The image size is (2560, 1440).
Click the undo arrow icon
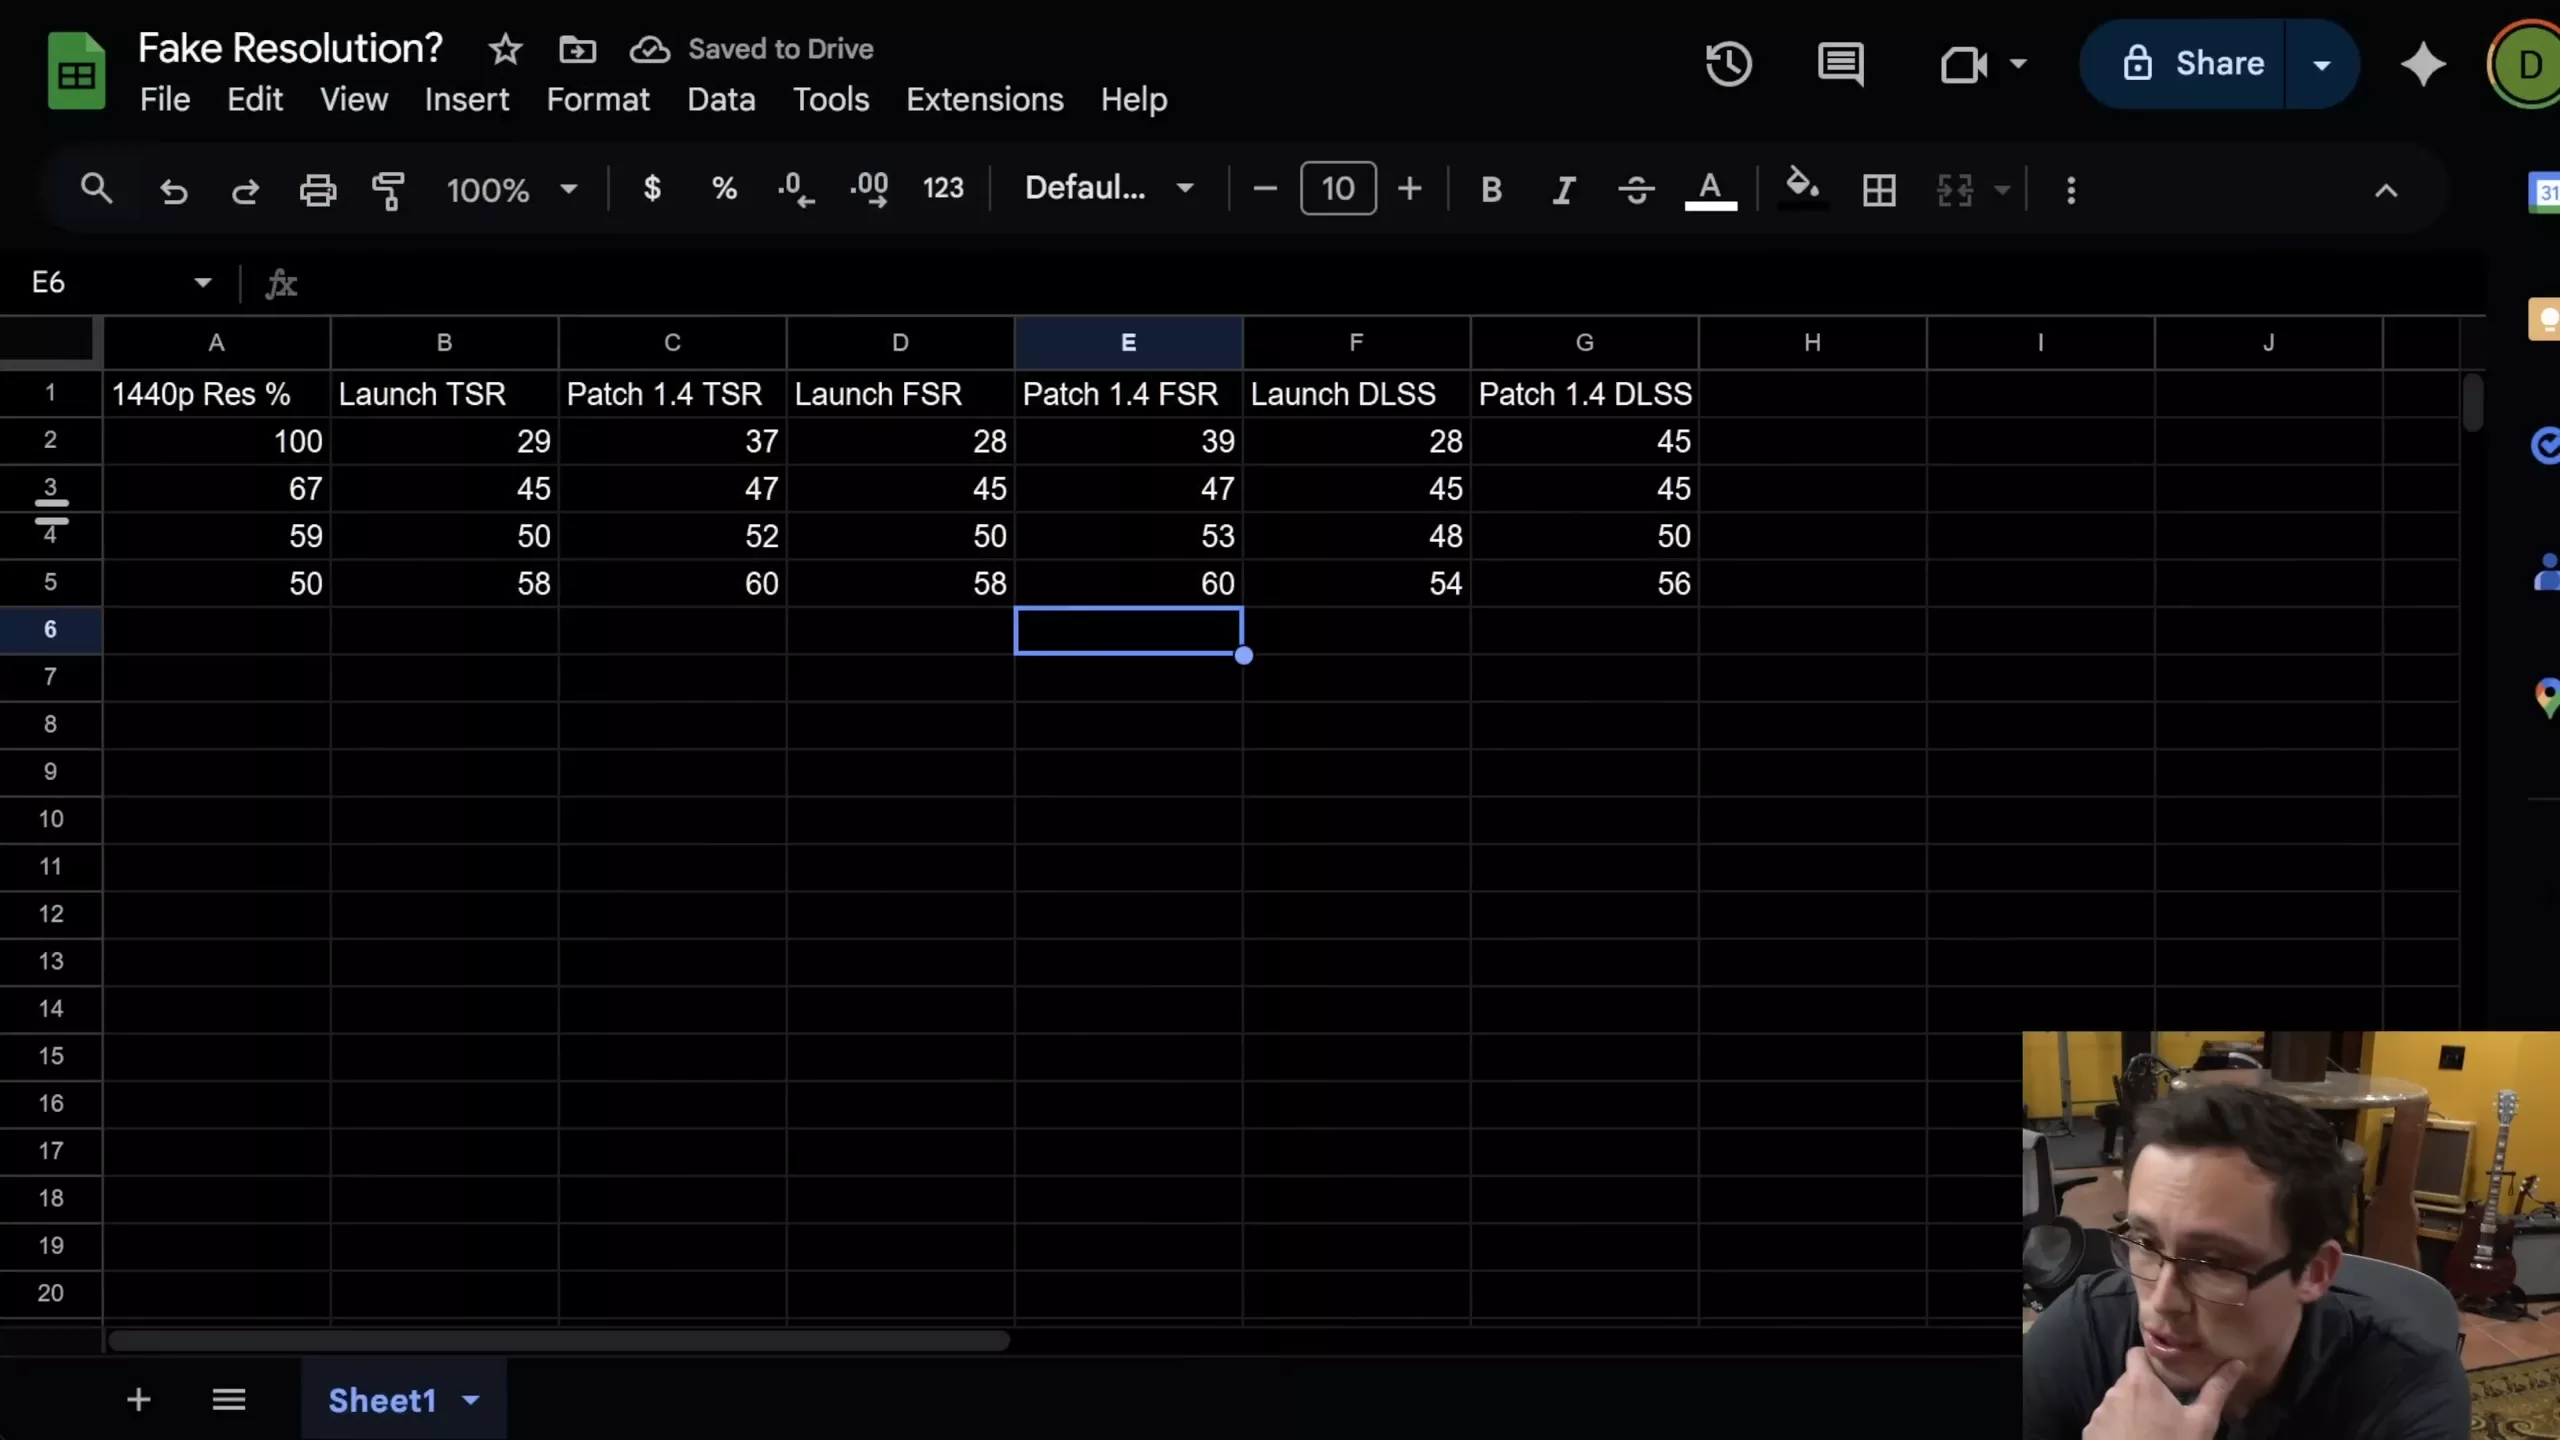pyautogui.click(x=173, y=189)
